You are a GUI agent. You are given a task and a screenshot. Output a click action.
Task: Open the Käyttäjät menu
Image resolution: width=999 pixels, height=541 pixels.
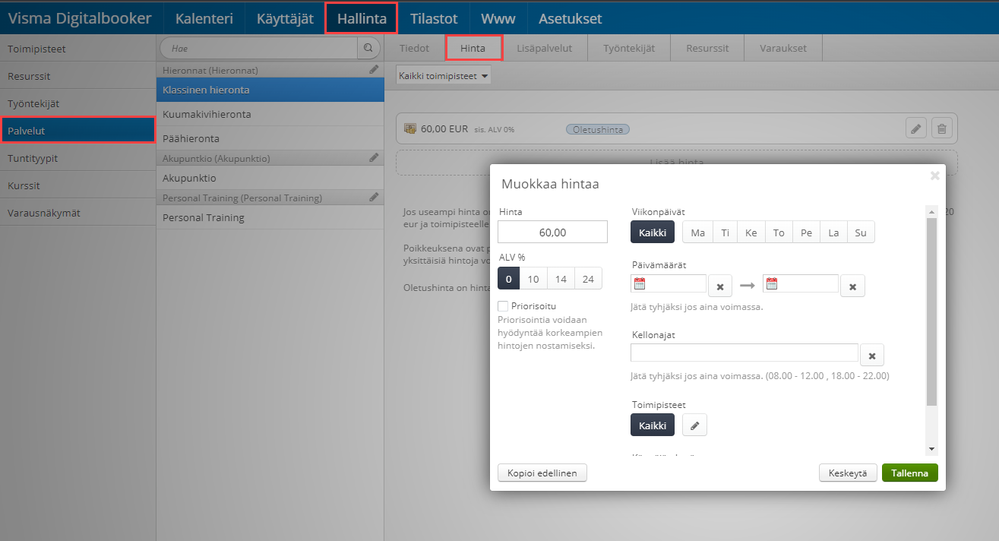(x=285, y=18)
